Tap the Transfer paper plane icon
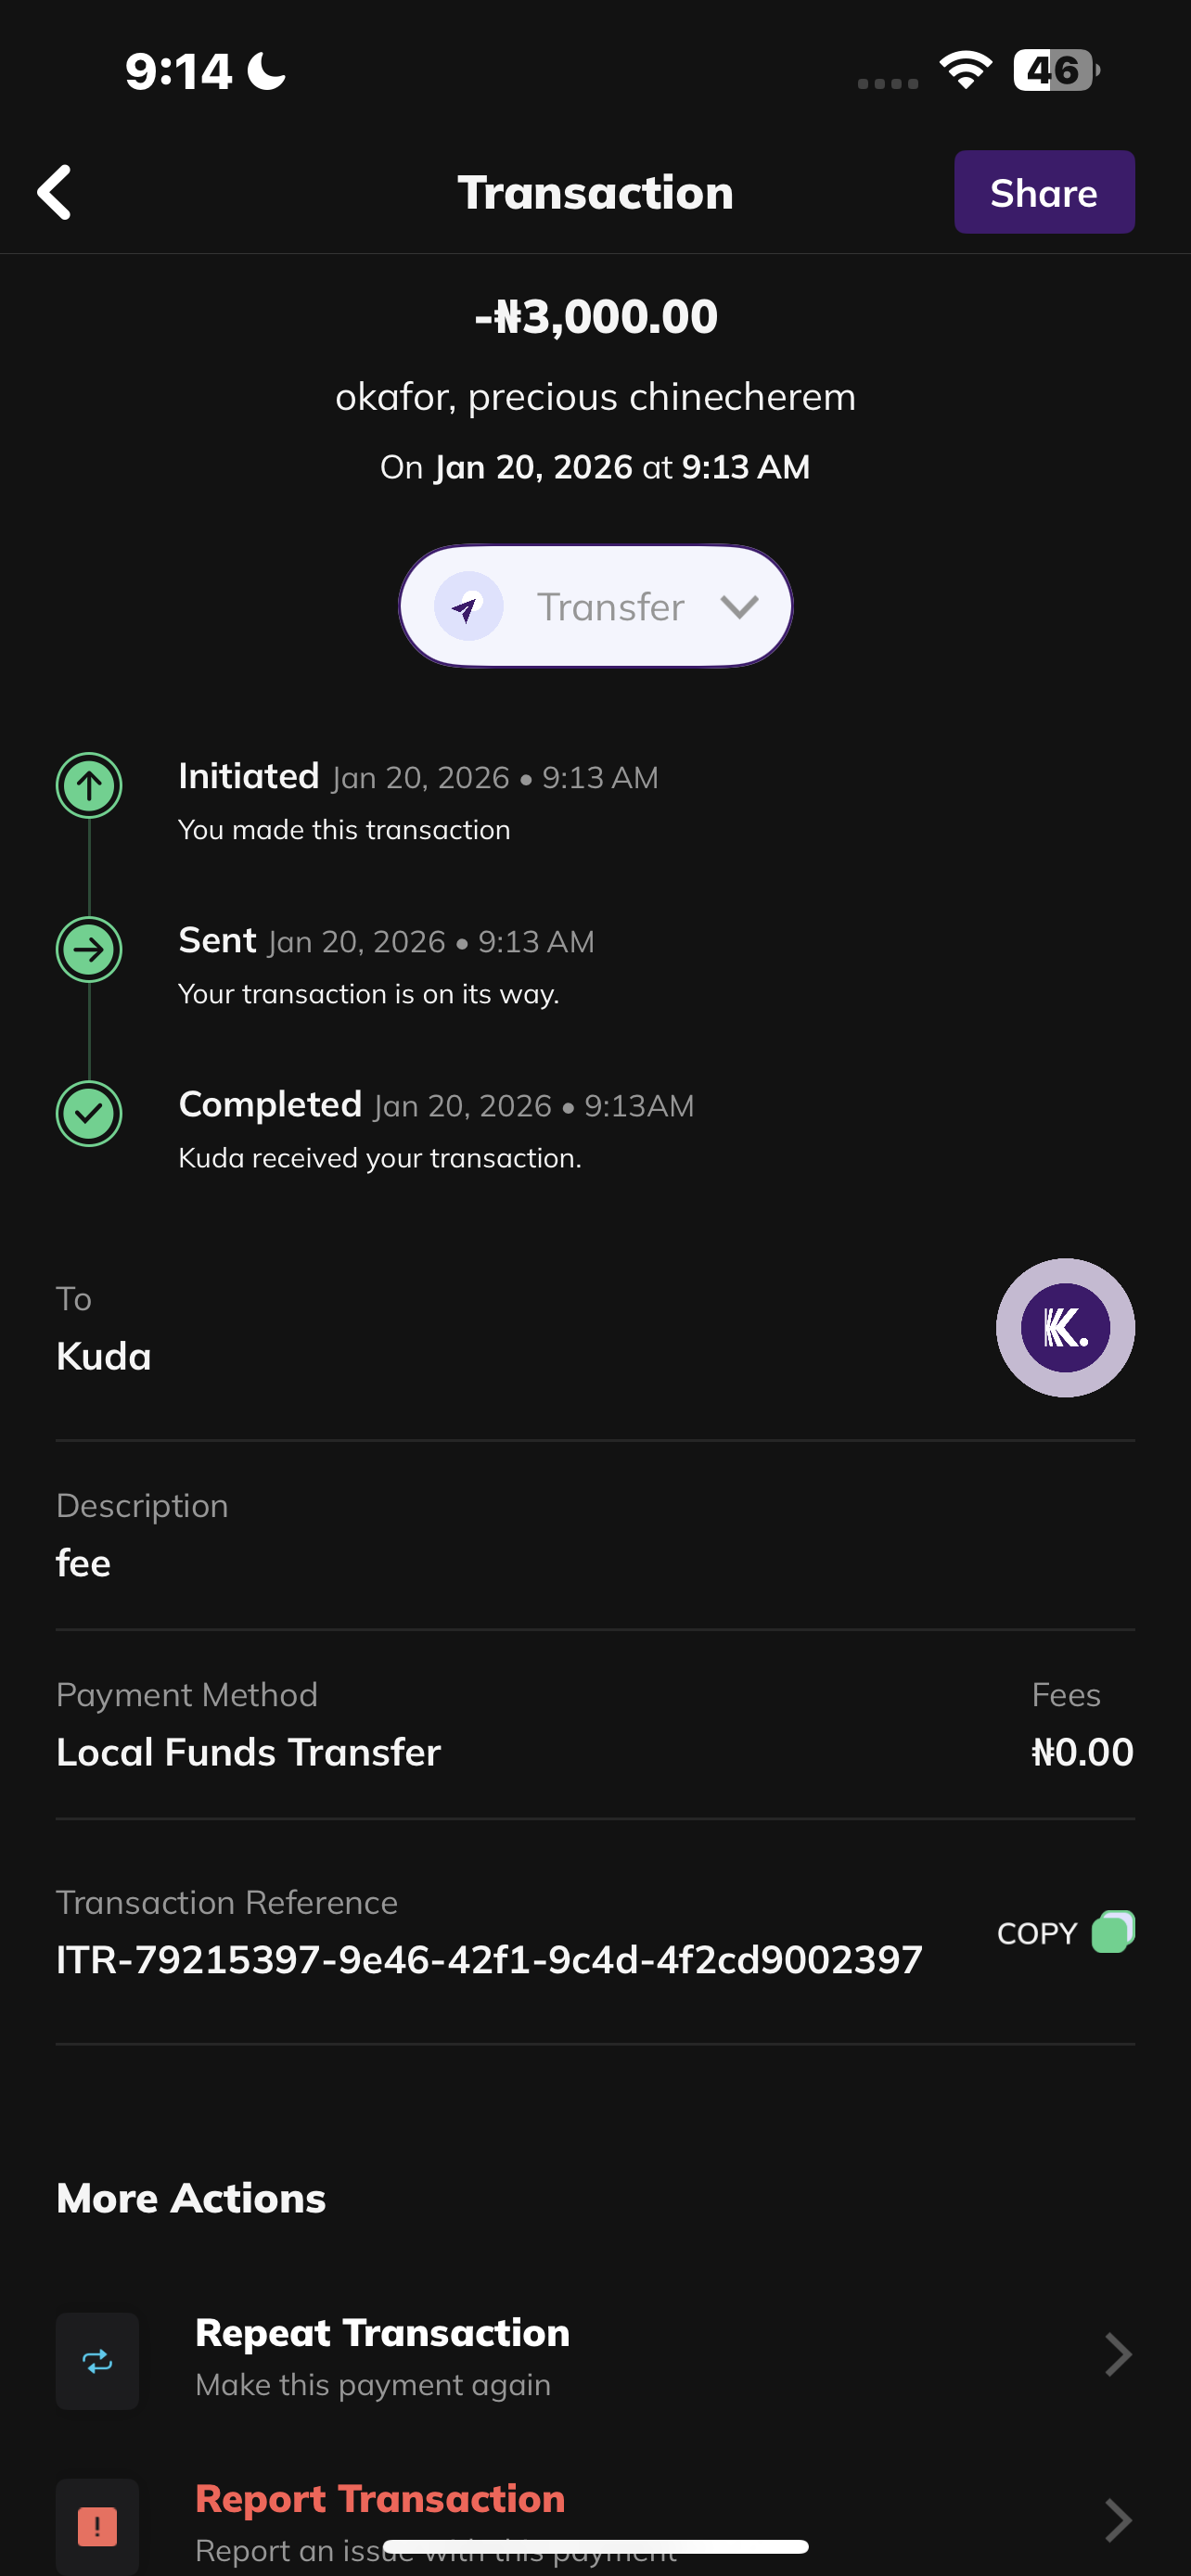Screen dimensions: 1191x2576 (x=468, y=607)
